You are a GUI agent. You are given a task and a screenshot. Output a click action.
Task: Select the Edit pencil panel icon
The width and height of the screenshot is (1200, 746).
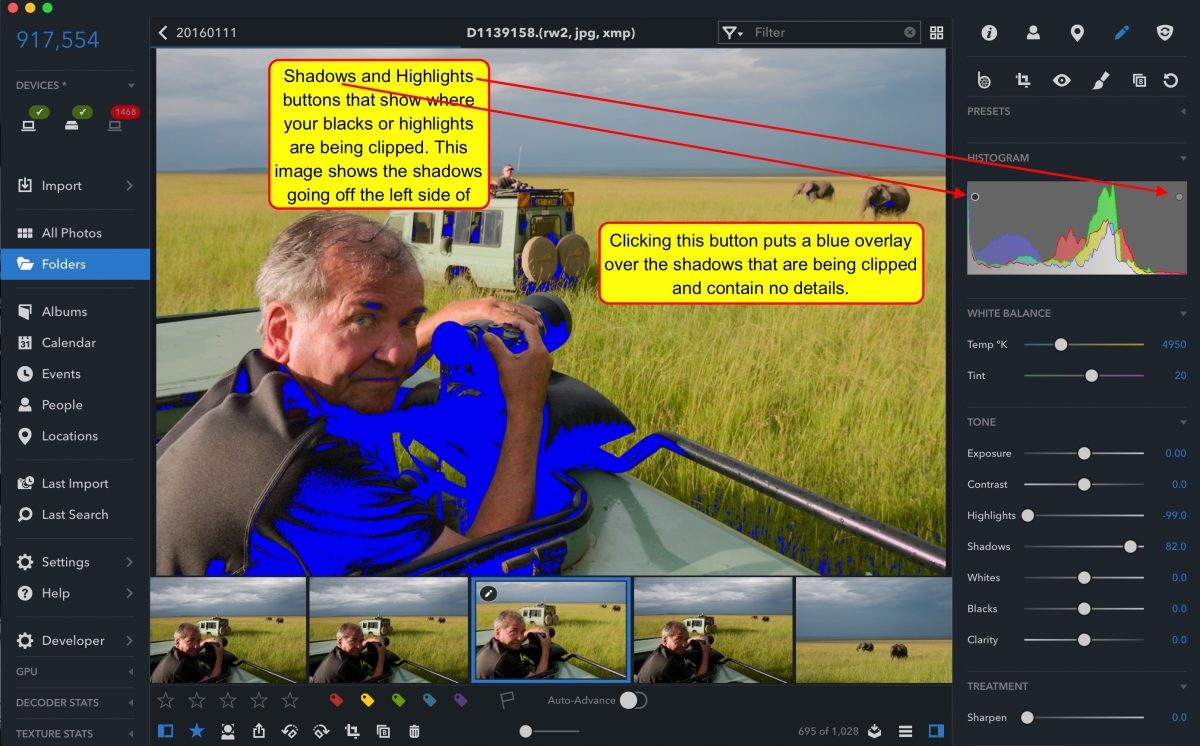[1121, 33]
